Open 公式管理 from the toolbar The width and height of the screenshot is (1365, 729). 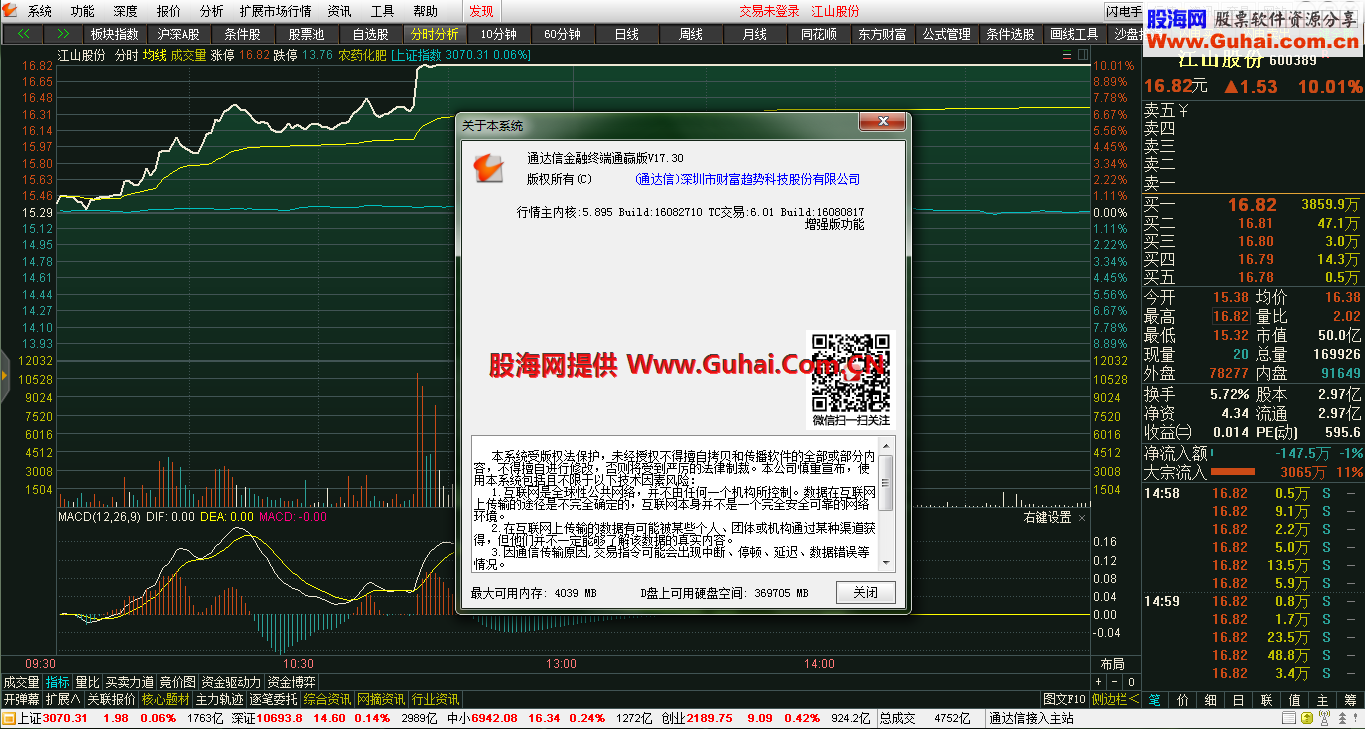click(946, 34)
